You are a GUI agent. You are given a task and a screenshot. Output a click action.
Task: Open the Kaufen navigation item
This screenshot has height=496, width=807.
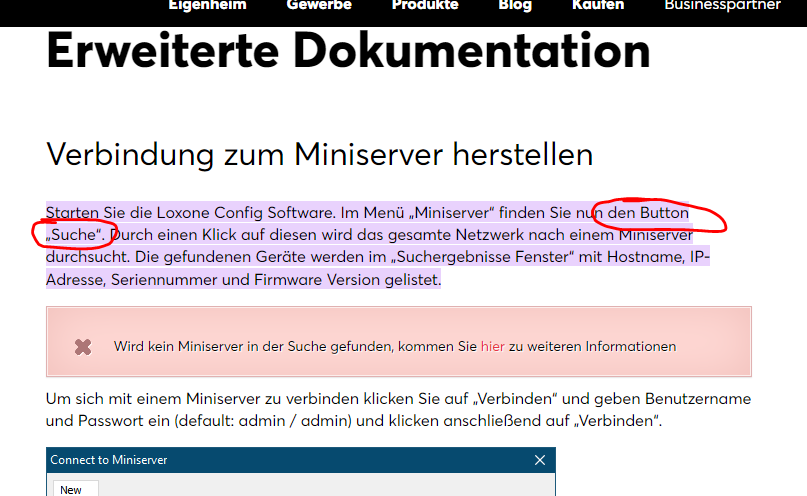[x=598, y=5]
